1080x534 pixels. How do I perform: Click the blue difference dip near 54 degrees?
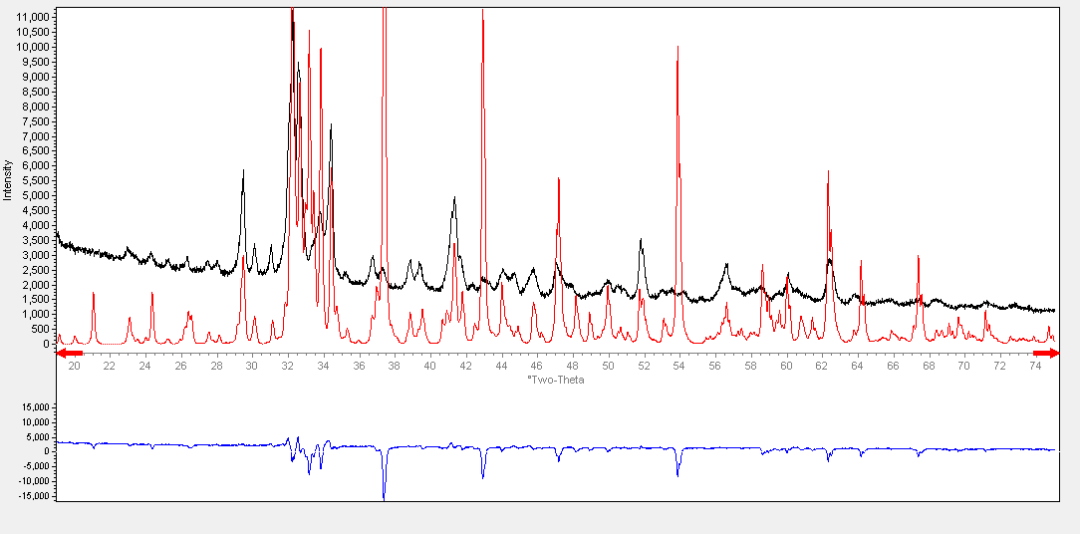pyautogui.click(x=678, y=472)
